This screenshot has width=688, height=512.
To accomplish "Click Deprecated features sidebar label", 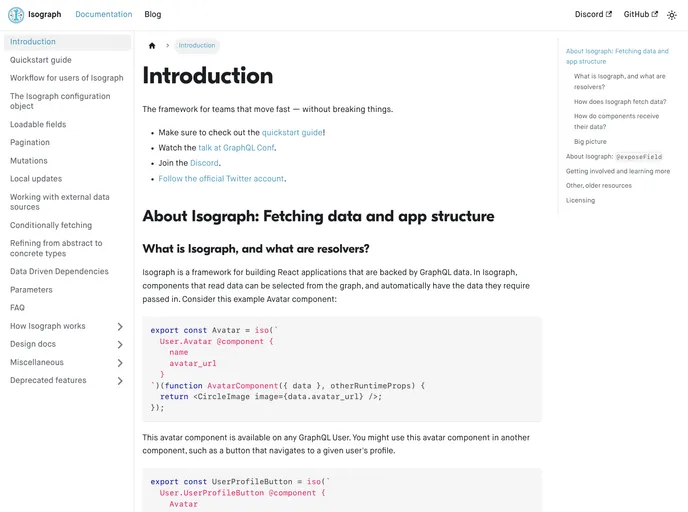I will click(x=48, y=381).
